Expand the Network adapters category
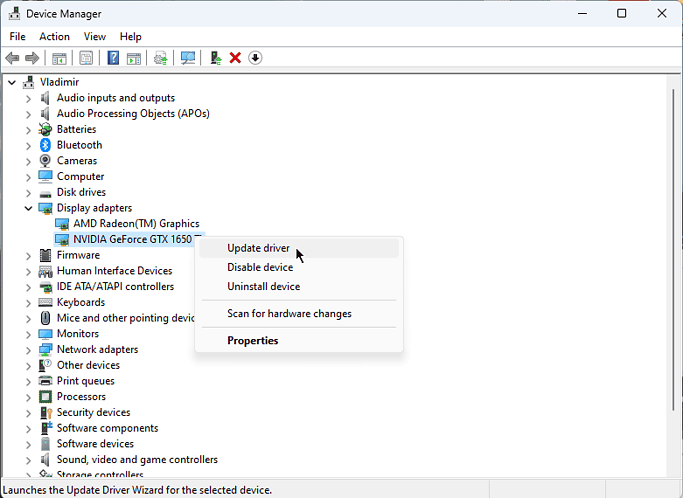Image resolution: width=683 pixels, height=498 pixels. point(27,350)
